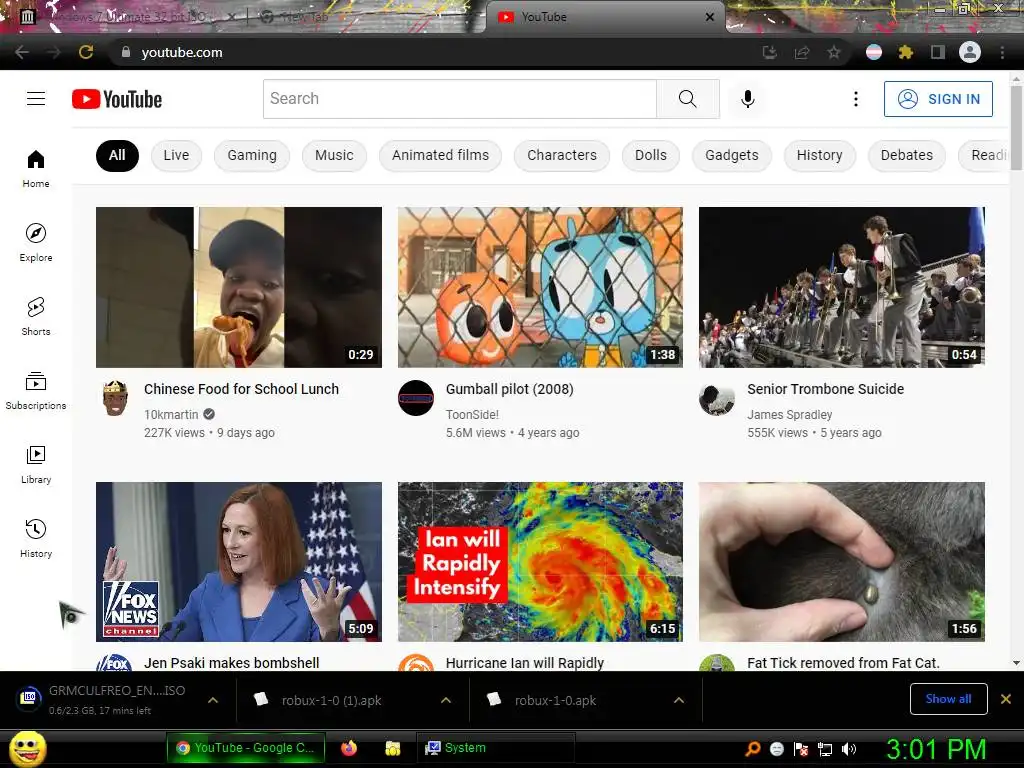Open Chrome profile avatar
The width and height of the screenshot is (1024, 768).
(x=970, y=52)
